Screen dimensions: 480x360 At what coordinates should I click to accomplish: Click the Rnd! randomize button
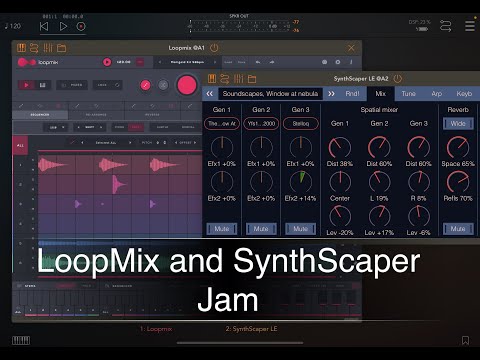coord(352,94)
